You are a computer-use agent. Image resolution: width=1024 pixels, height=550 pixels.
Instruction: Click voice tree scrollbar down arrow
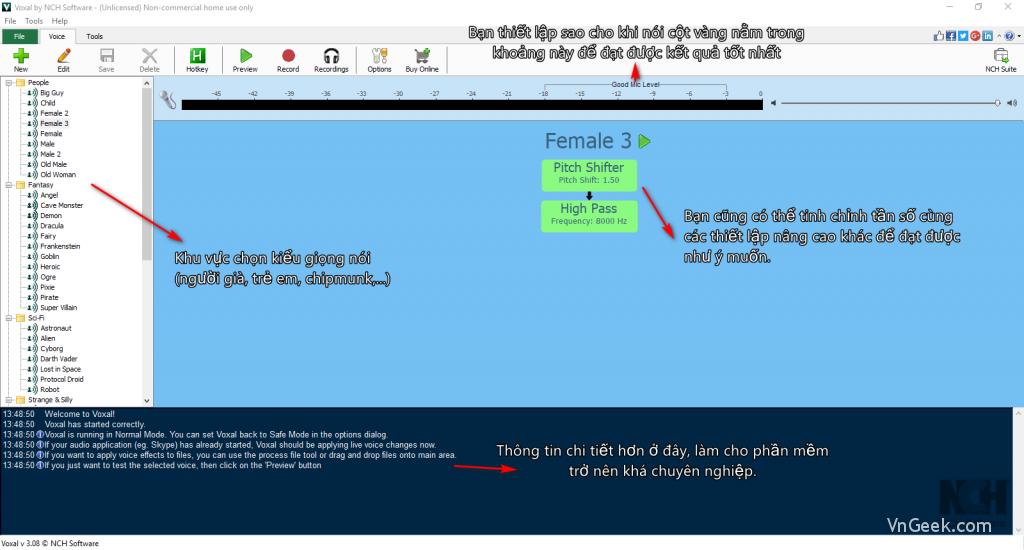[146, 400]
